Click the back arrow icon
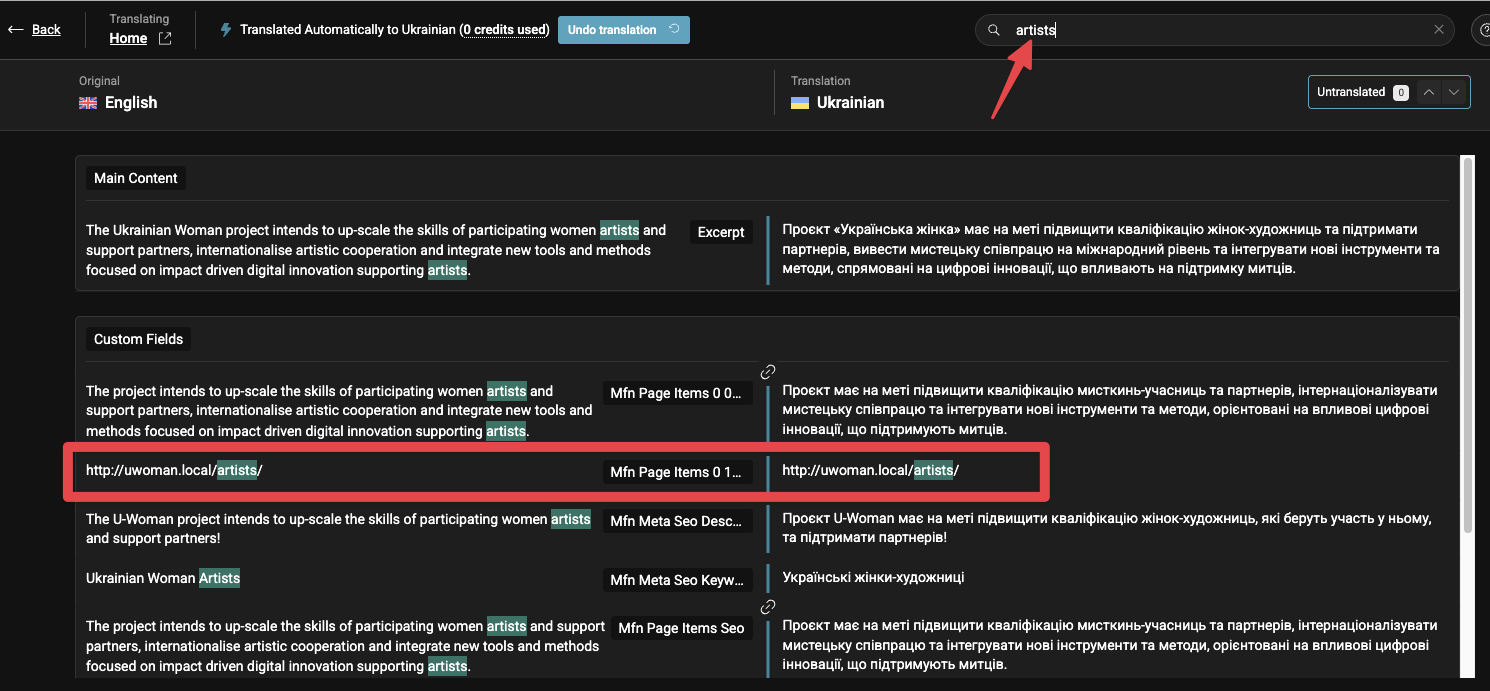 [15, 30]
